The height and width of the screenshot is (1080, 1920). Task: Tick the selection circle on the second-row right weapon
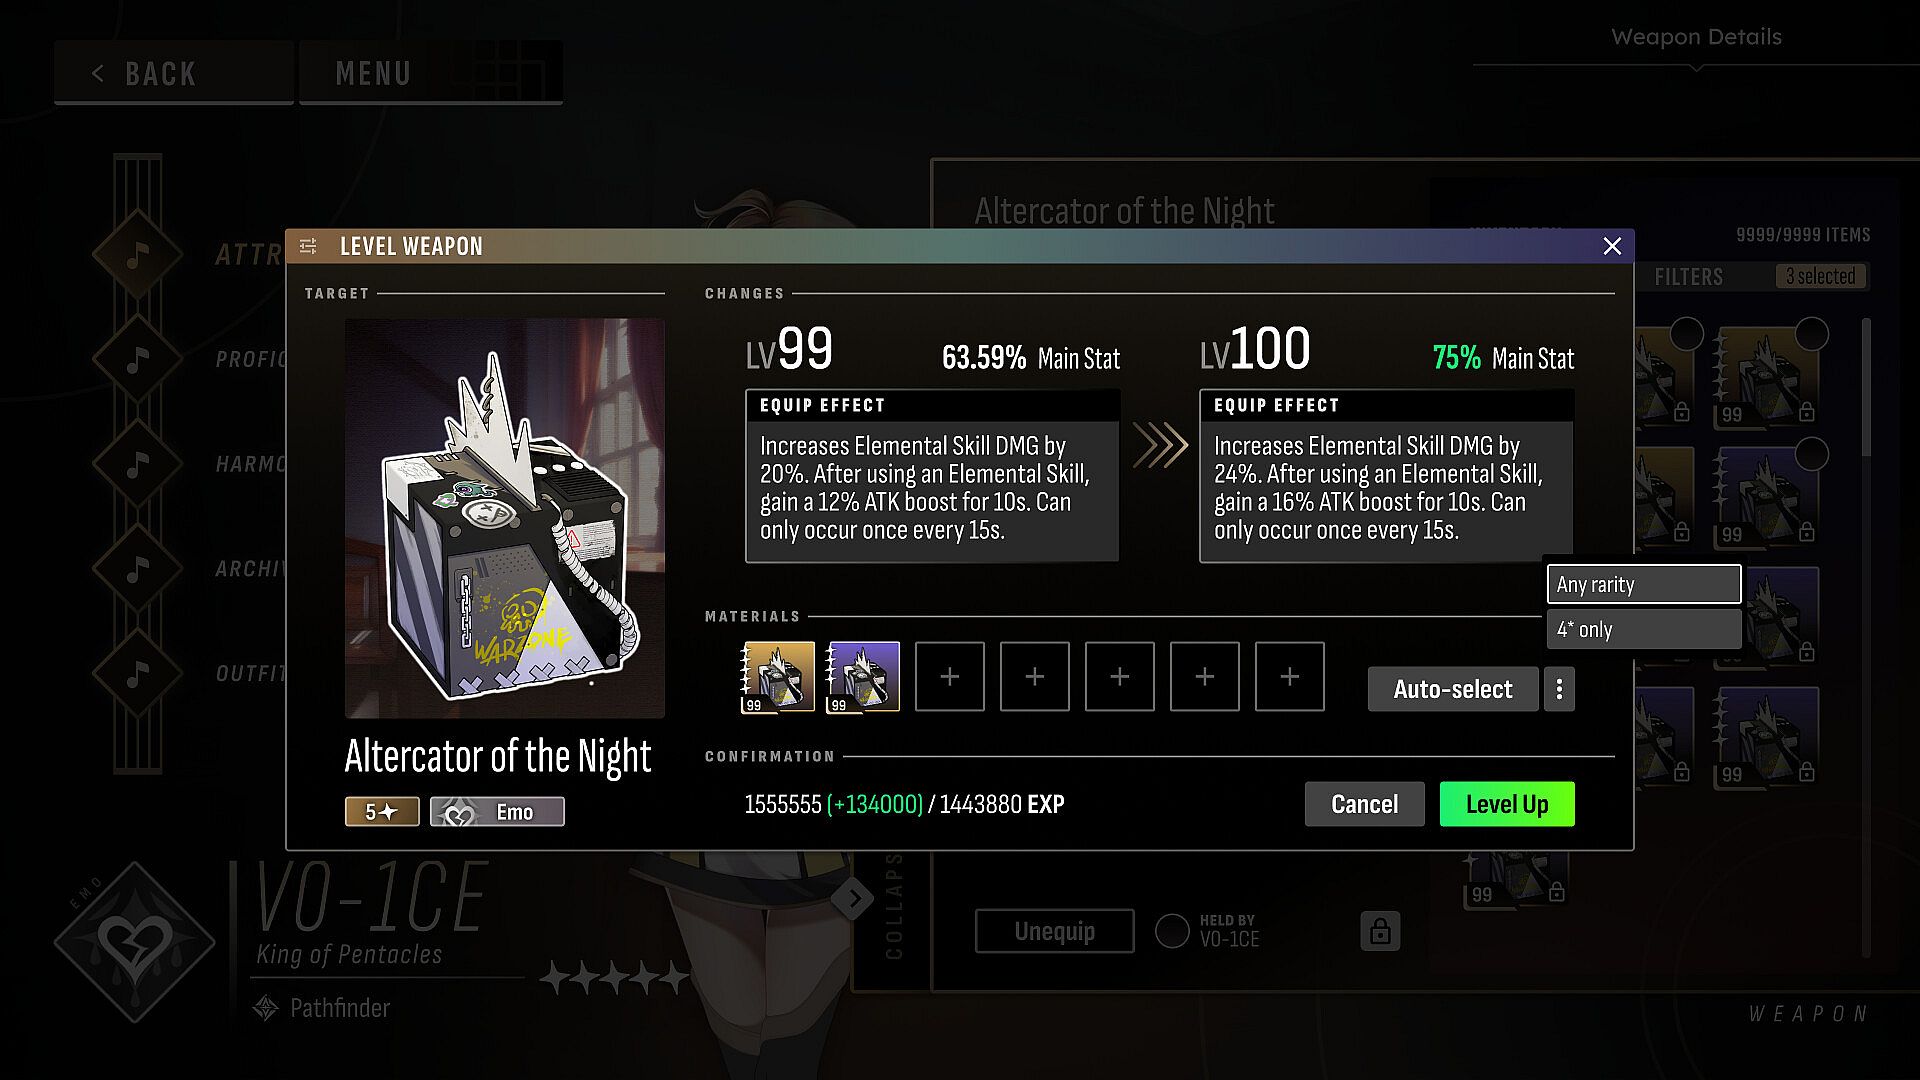1812,454
